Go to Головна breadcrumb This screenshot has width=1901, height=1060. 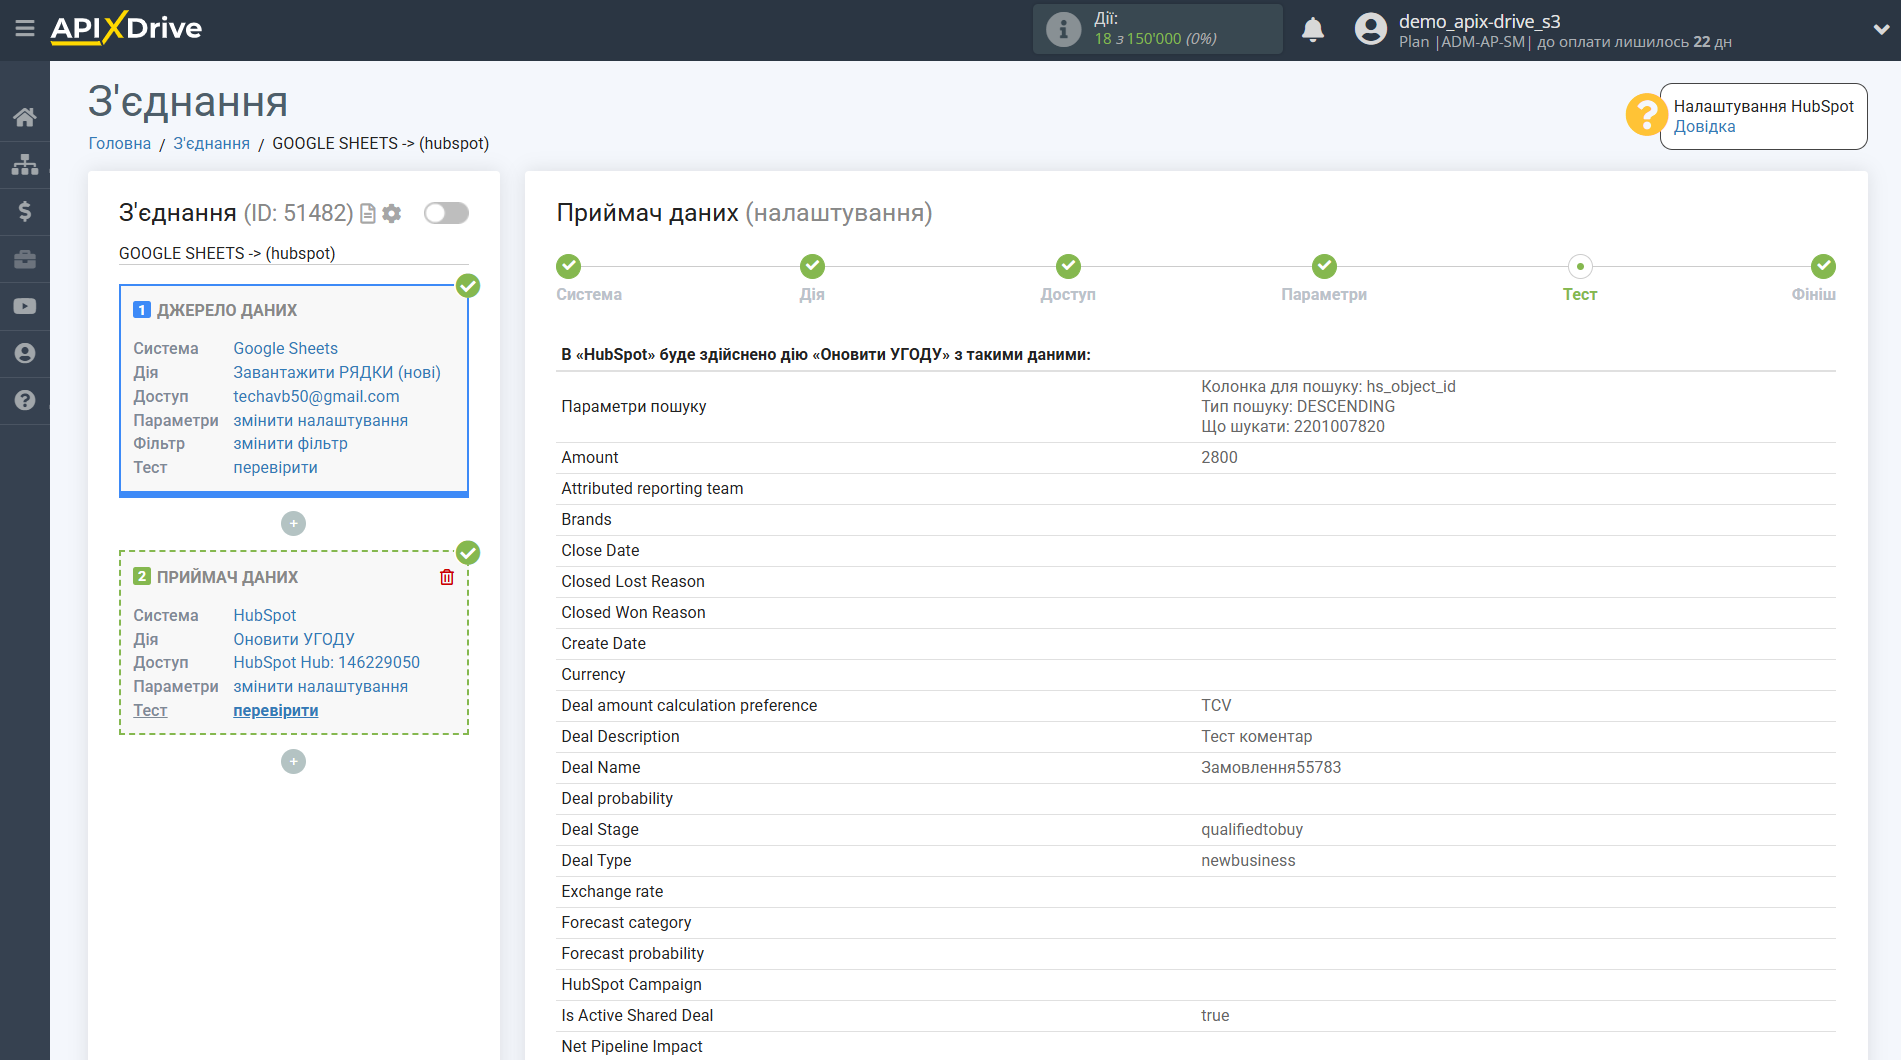120,143
